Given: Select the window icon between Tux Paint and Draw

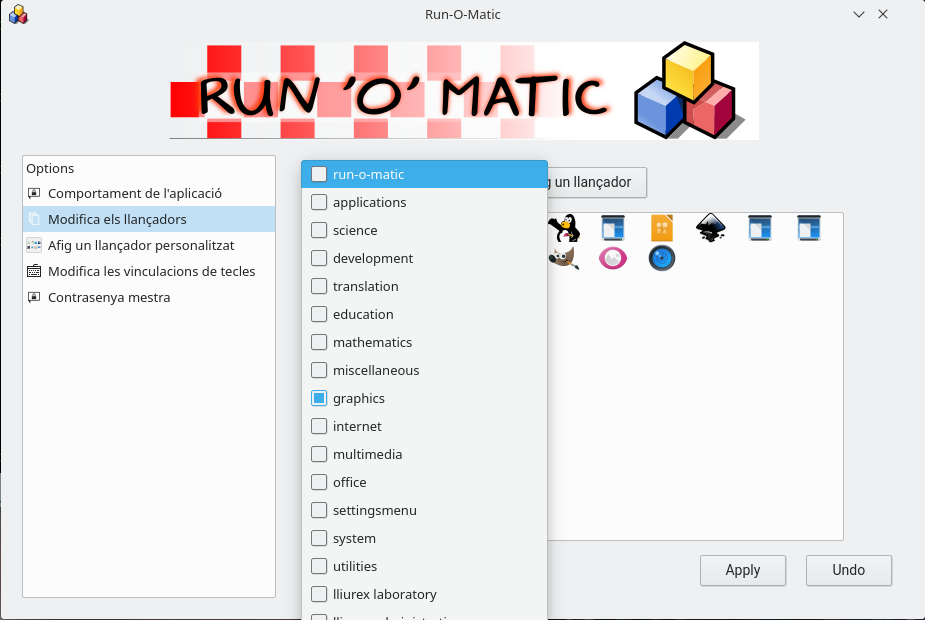Looking at the screenshot, I should [x=613, y=228].
